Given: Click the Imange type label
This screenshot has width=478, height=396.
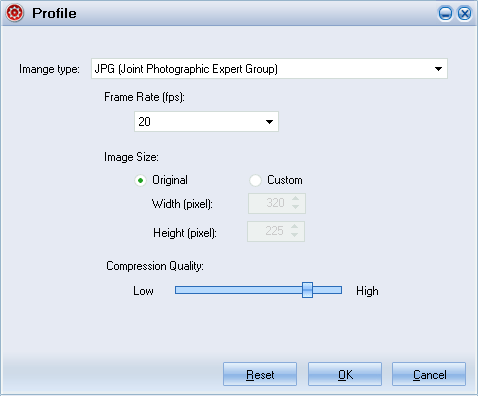Looking at the screenshot, I should (49, 69).
